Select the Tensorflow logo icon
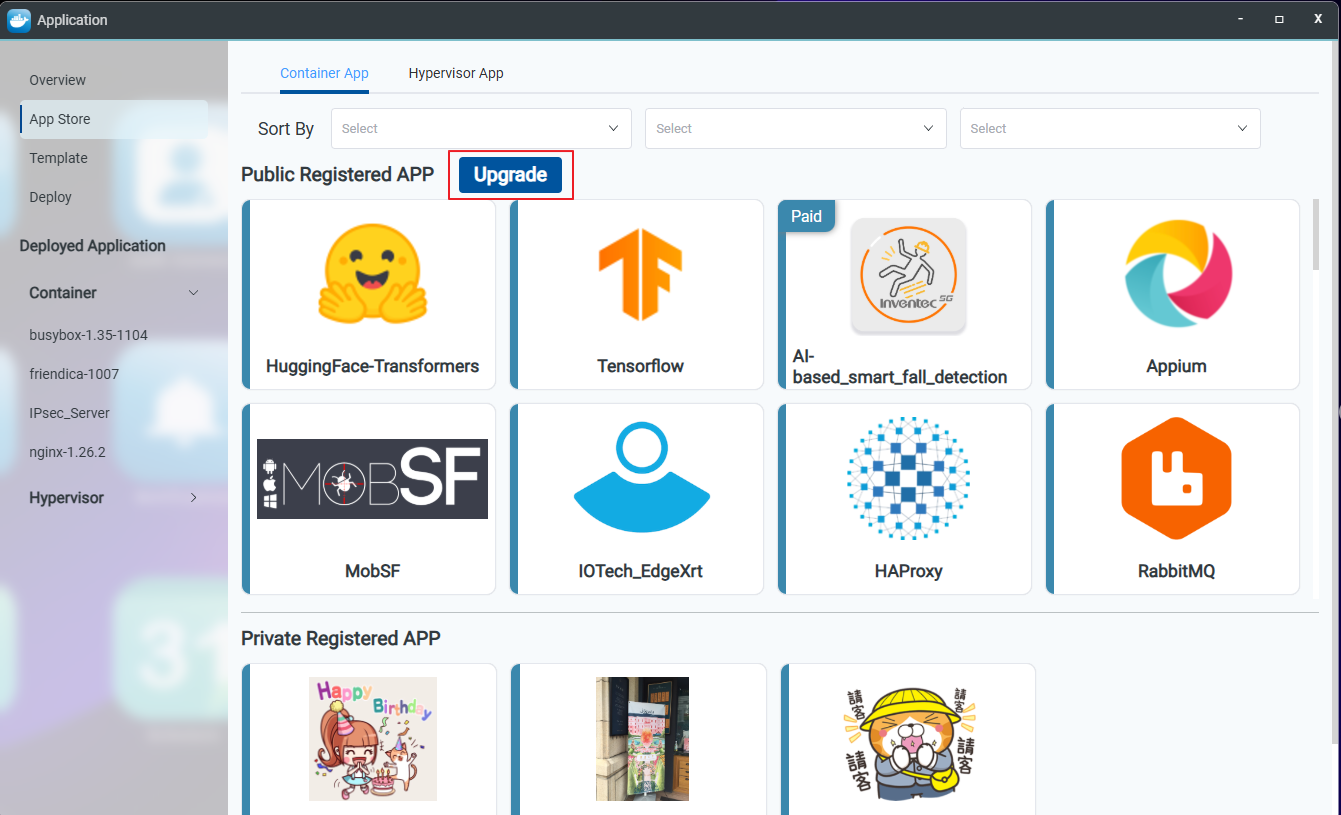 [640, 273]
